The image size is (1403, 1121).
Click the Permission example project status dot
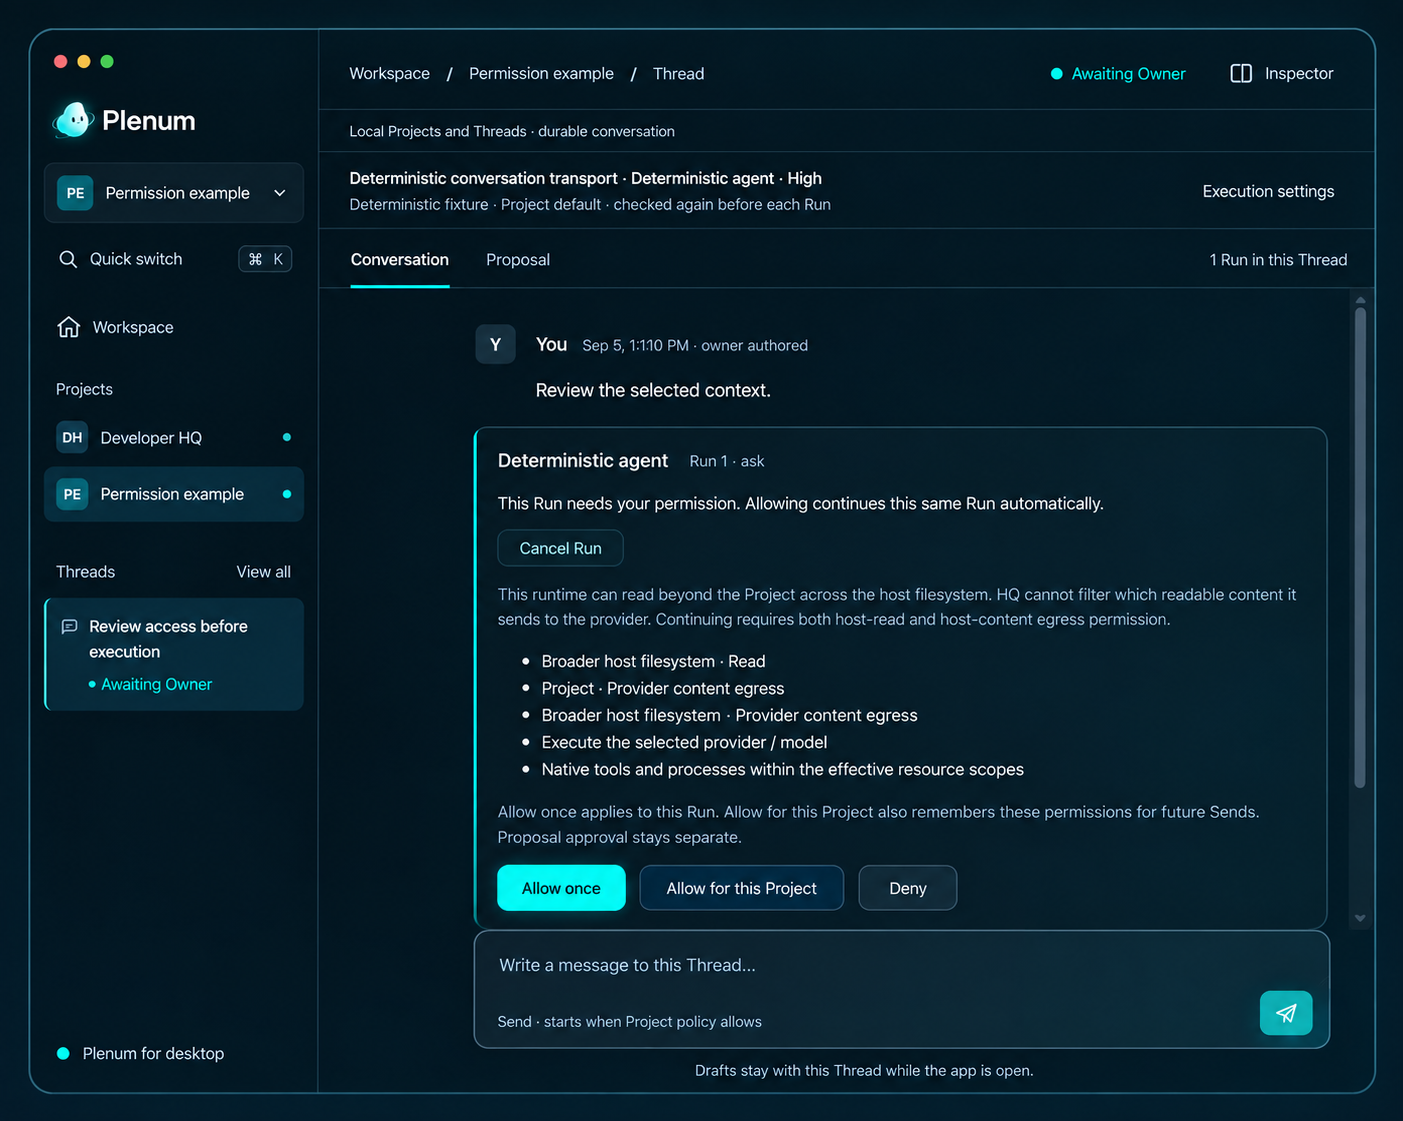[287, 494]
